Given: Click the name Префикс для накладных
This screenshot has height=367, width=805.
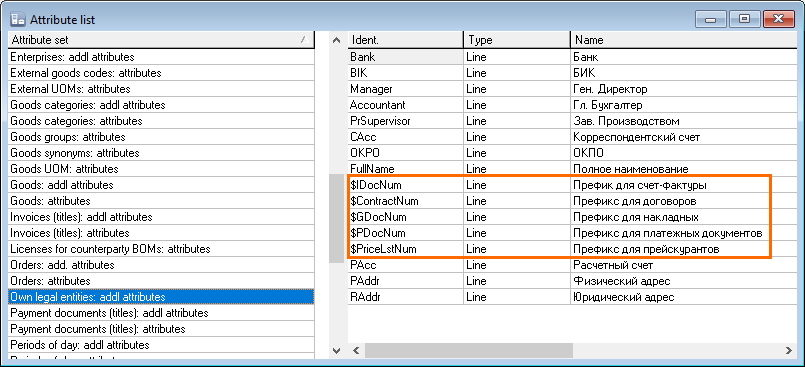Looking at the screenshot, I should pyautogui.click(x=636, y=217).
